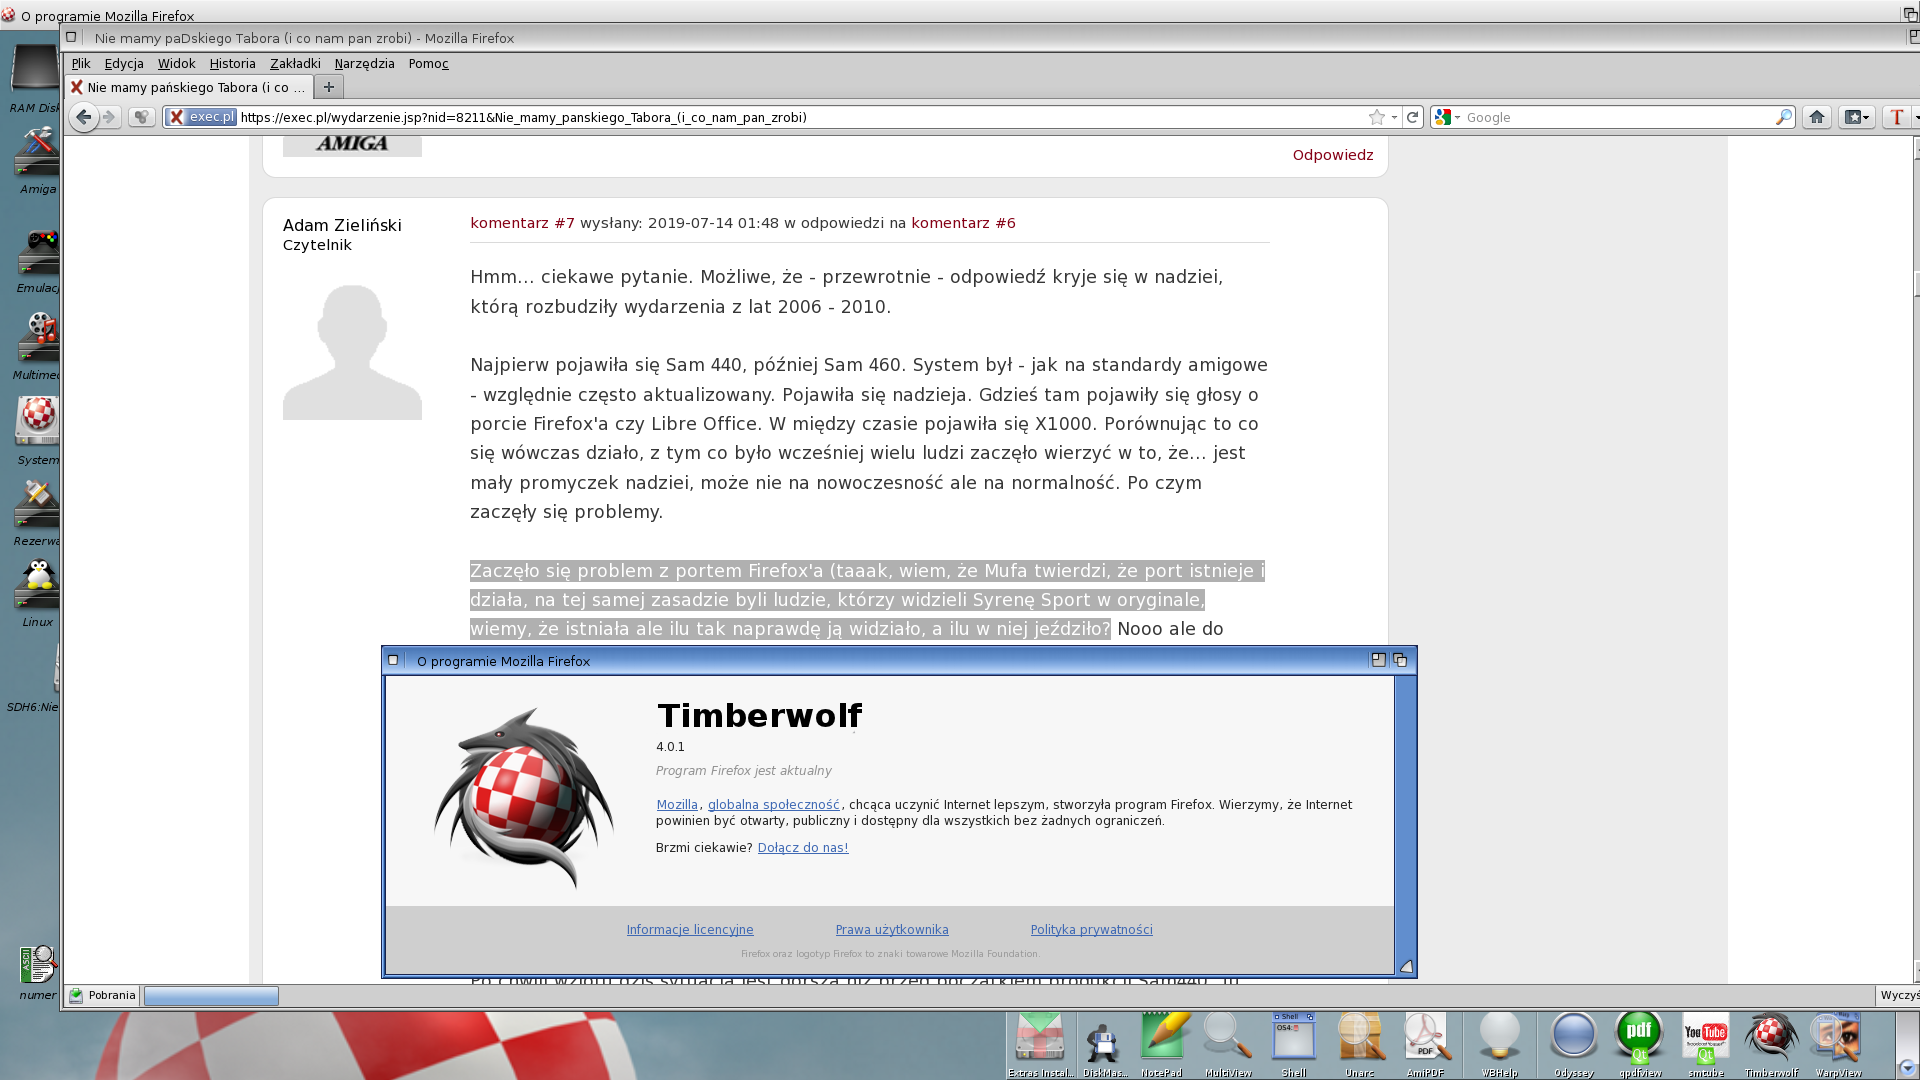1920x1080 pixels.
Task: Launch Odyssey browser from the dock
Action: click(1574, 1044)
